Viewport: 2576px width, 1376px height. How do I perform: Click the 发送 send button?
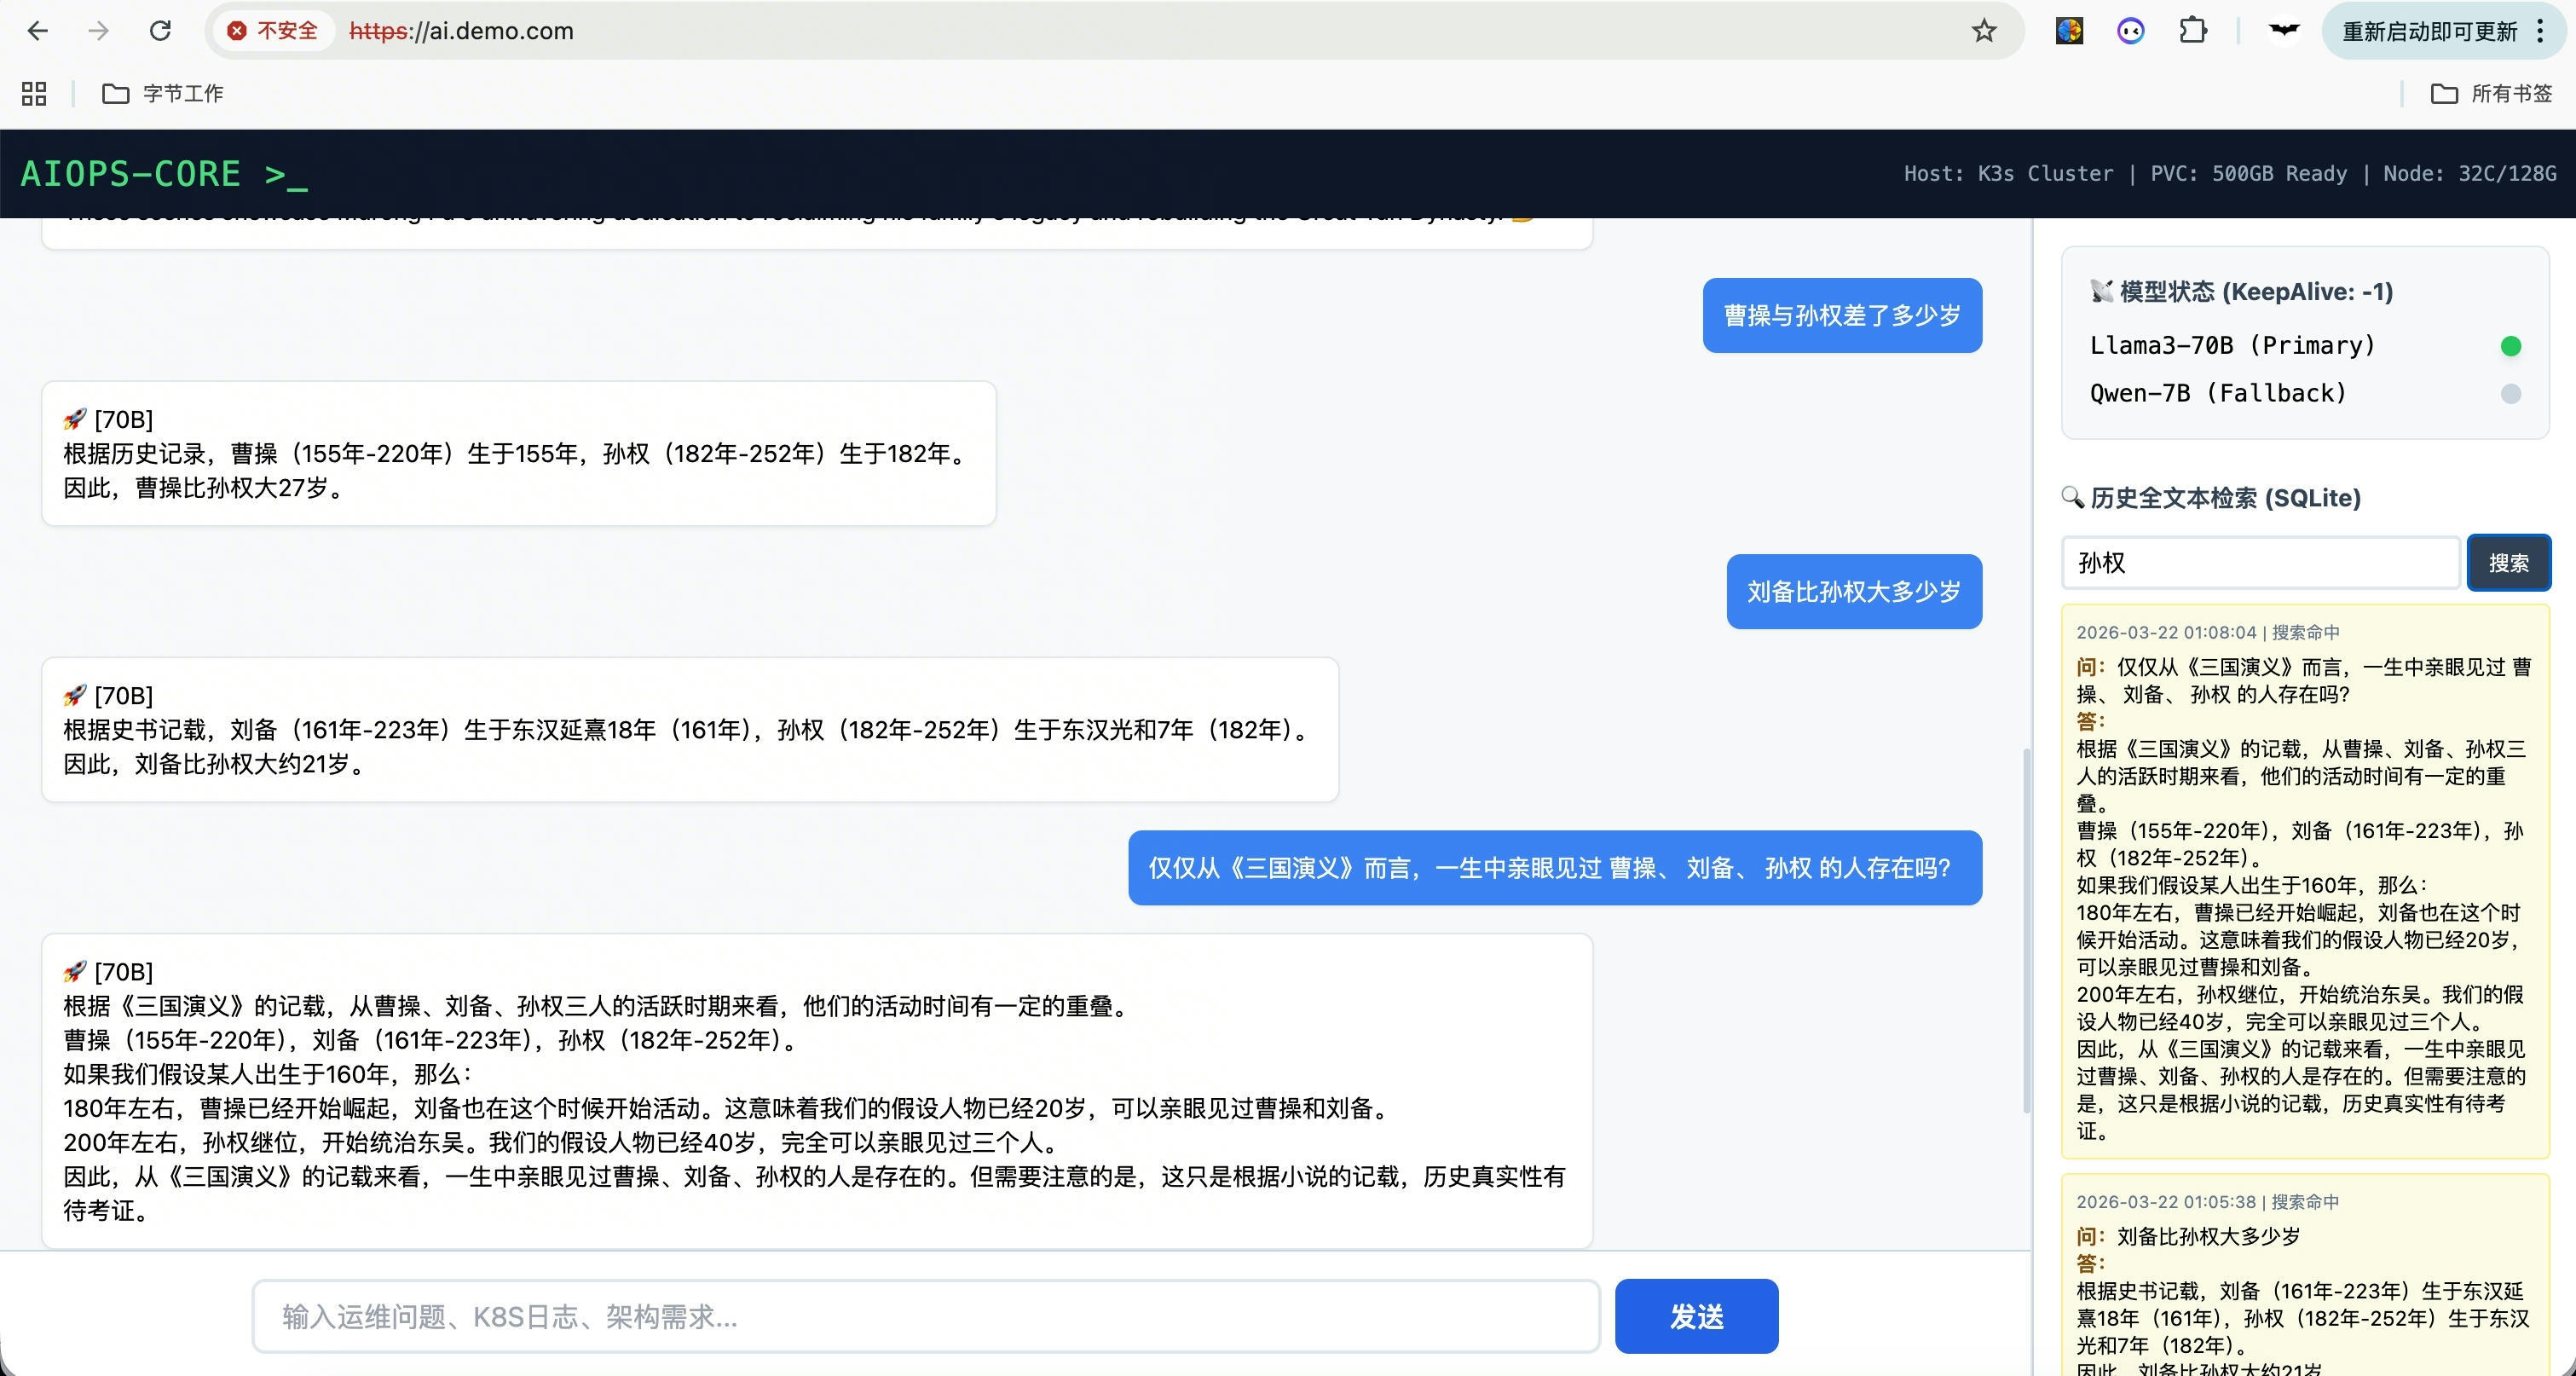1696,1316
